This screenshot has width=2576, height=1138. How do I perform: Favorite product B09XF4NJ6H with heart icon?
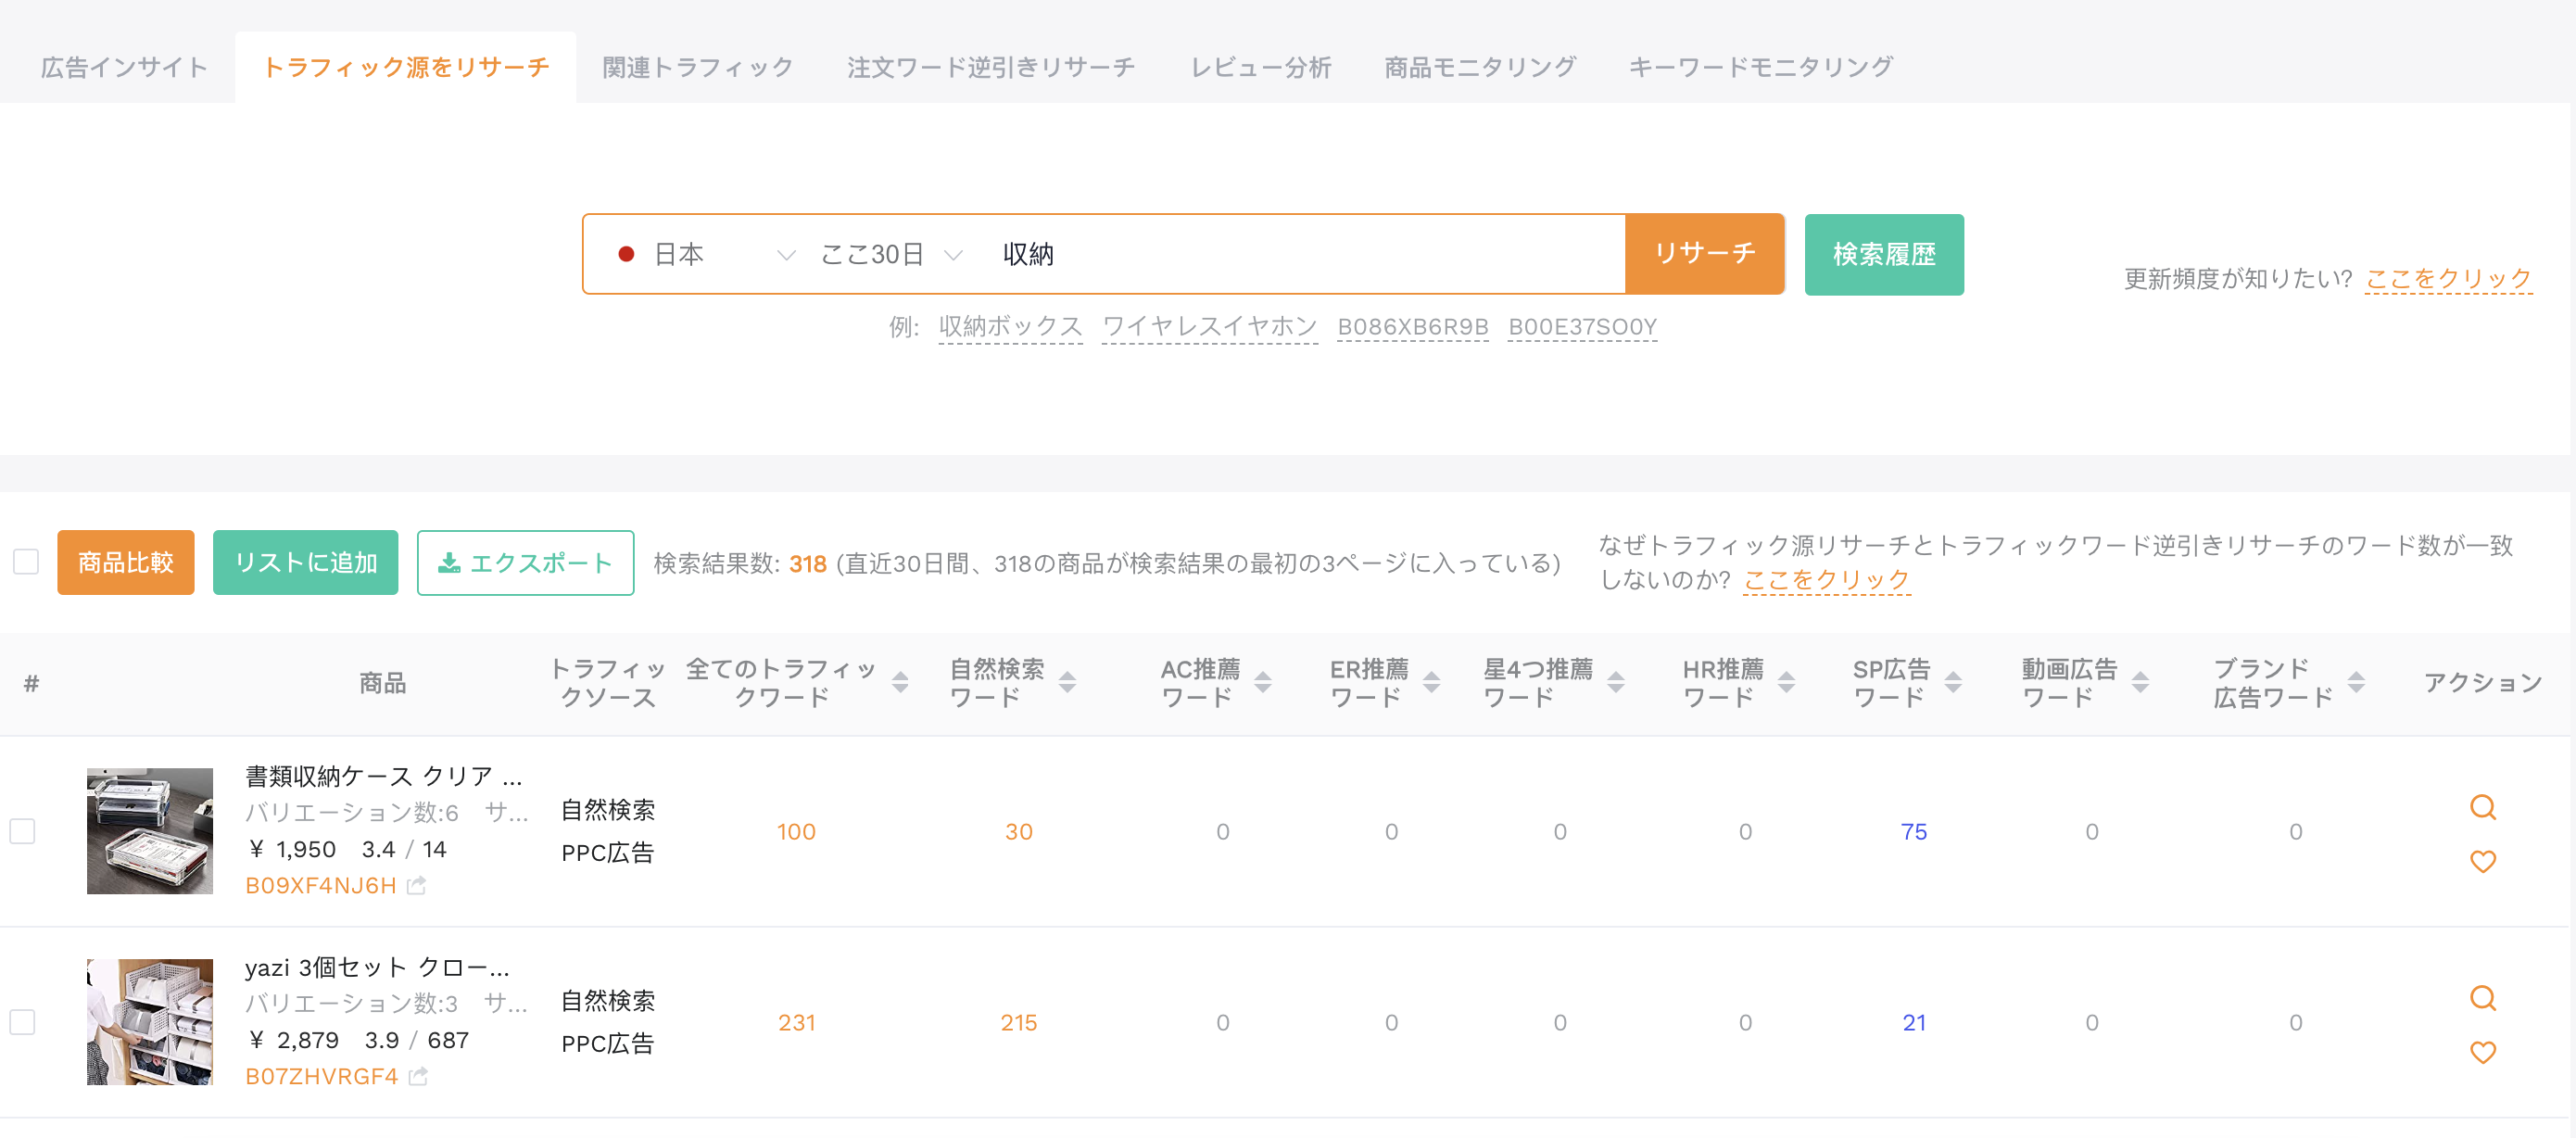(2482, 860)
